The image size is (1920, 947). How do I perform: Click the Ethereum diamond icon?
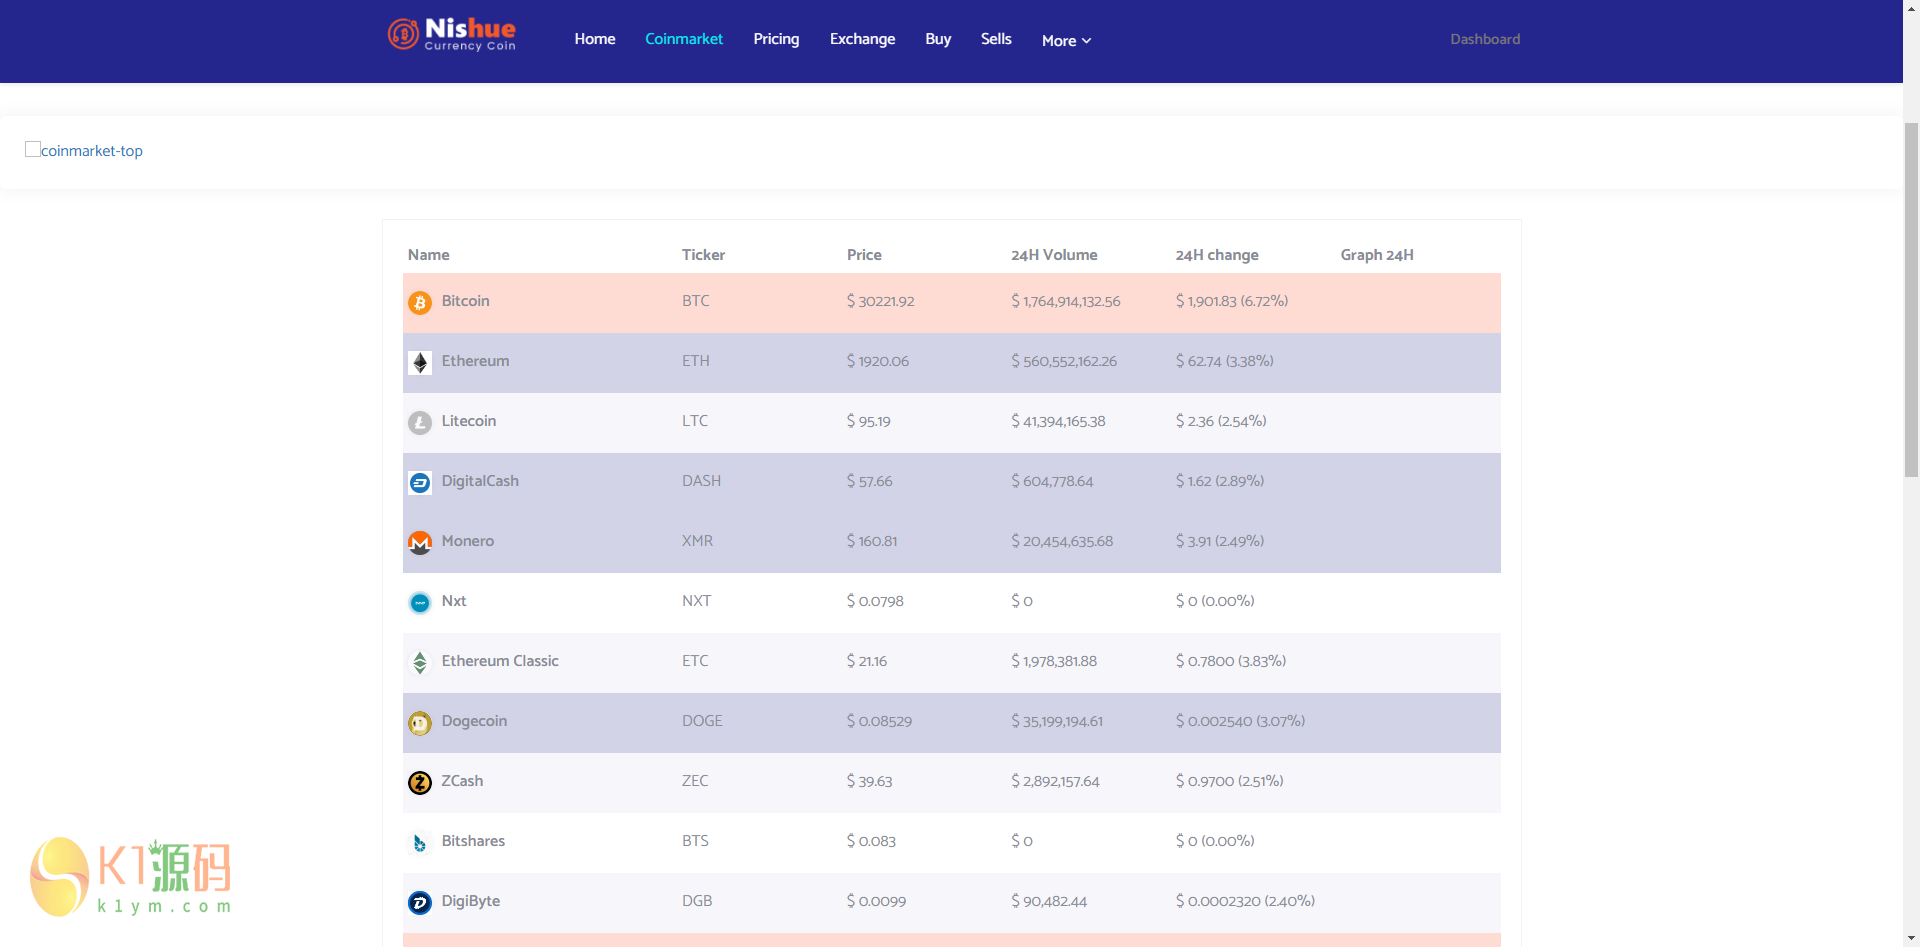tap(420, 362)
